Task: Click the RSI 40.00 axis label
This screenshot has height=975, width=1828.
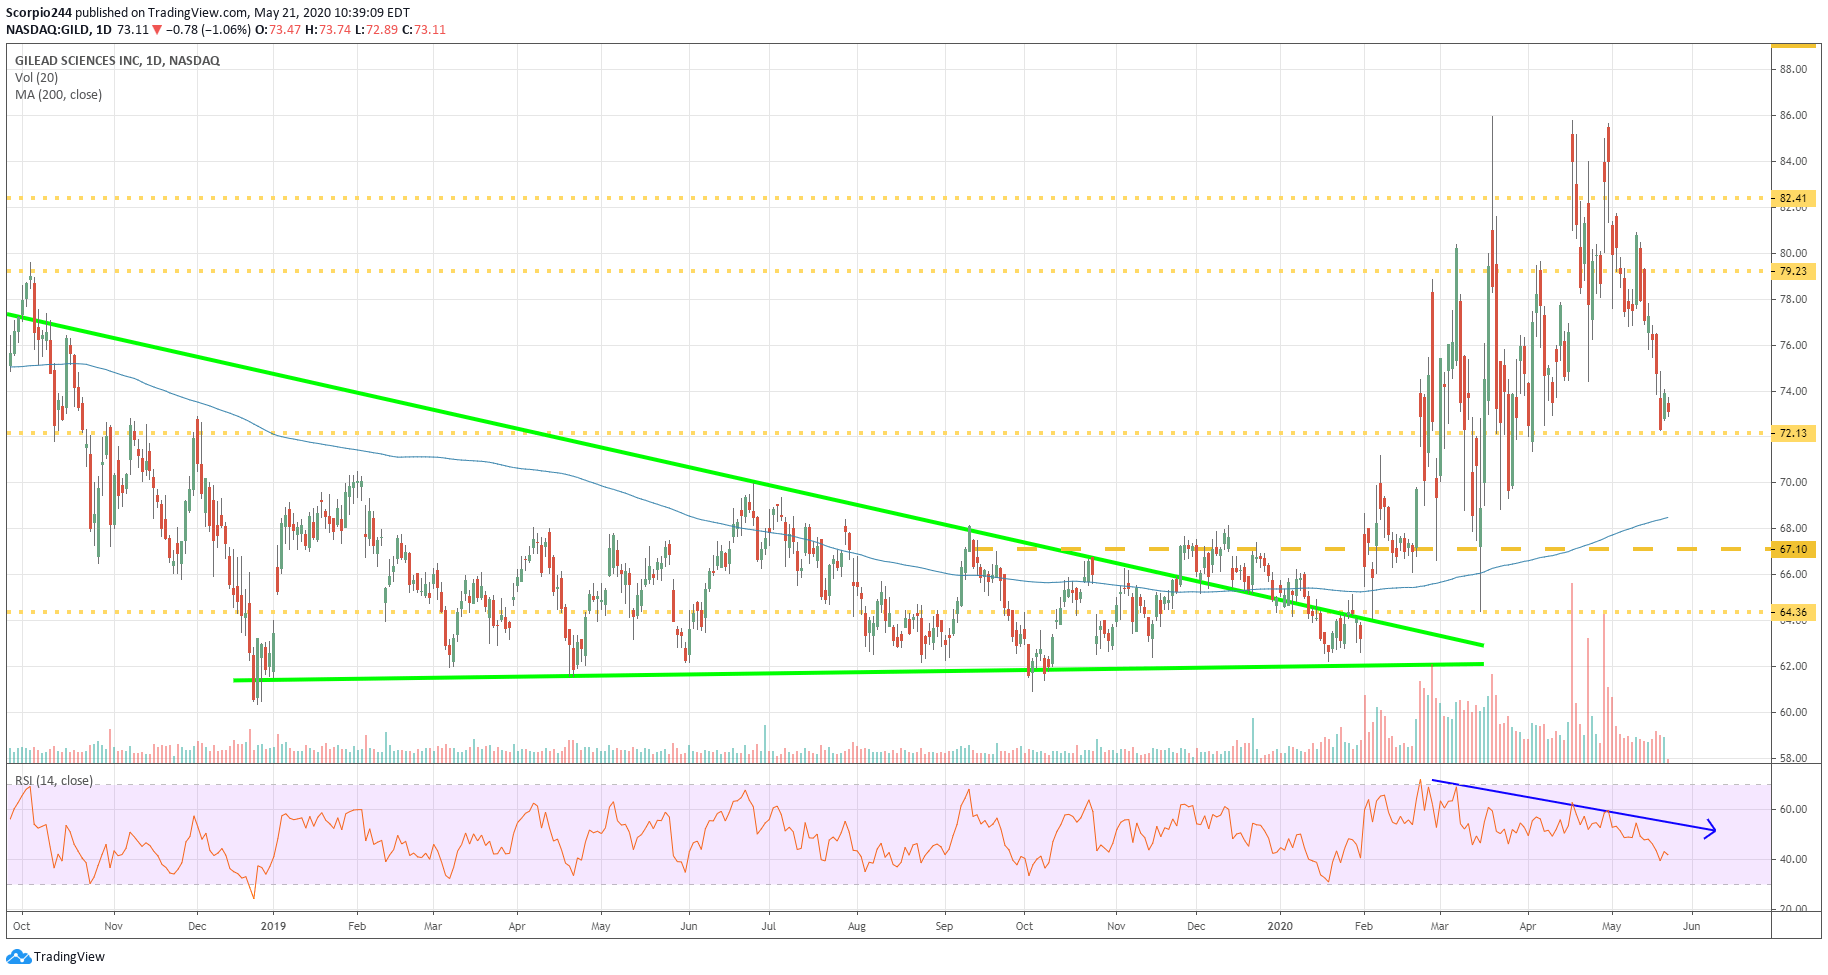Action: (1794, 859)
